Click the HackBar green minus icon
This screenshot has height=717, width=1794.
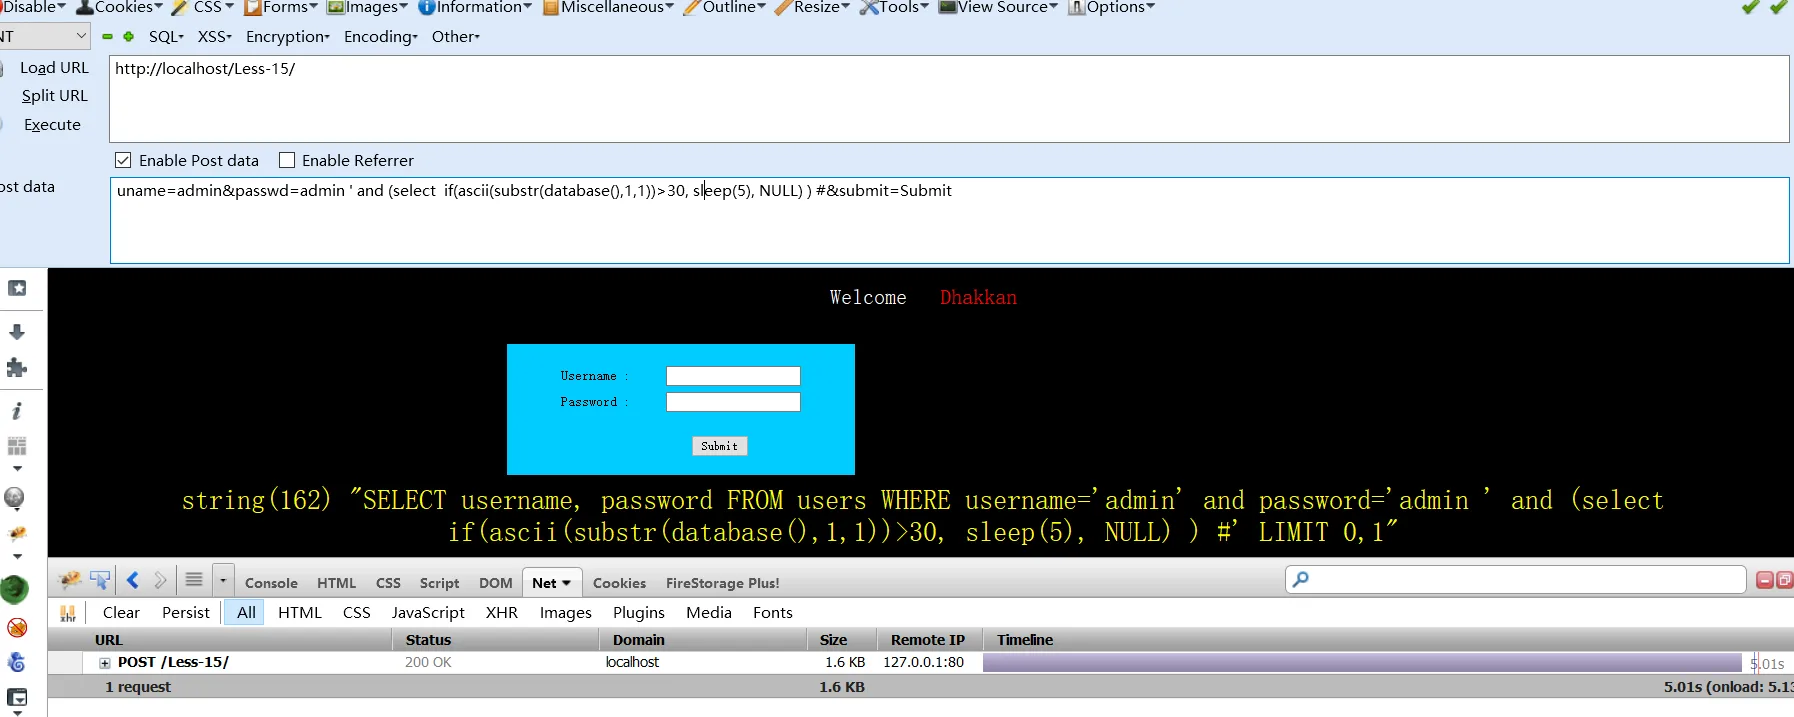click(x=107, y=37)
